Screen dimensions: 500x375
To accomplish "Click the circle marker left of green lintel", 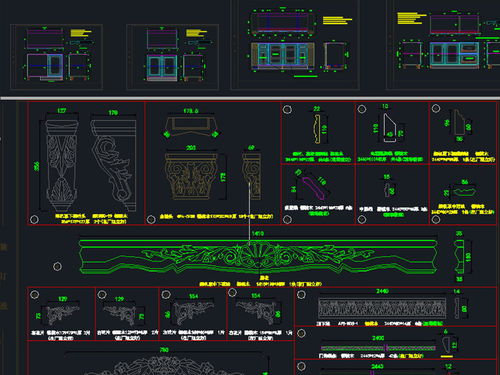I will click(57, 266).
